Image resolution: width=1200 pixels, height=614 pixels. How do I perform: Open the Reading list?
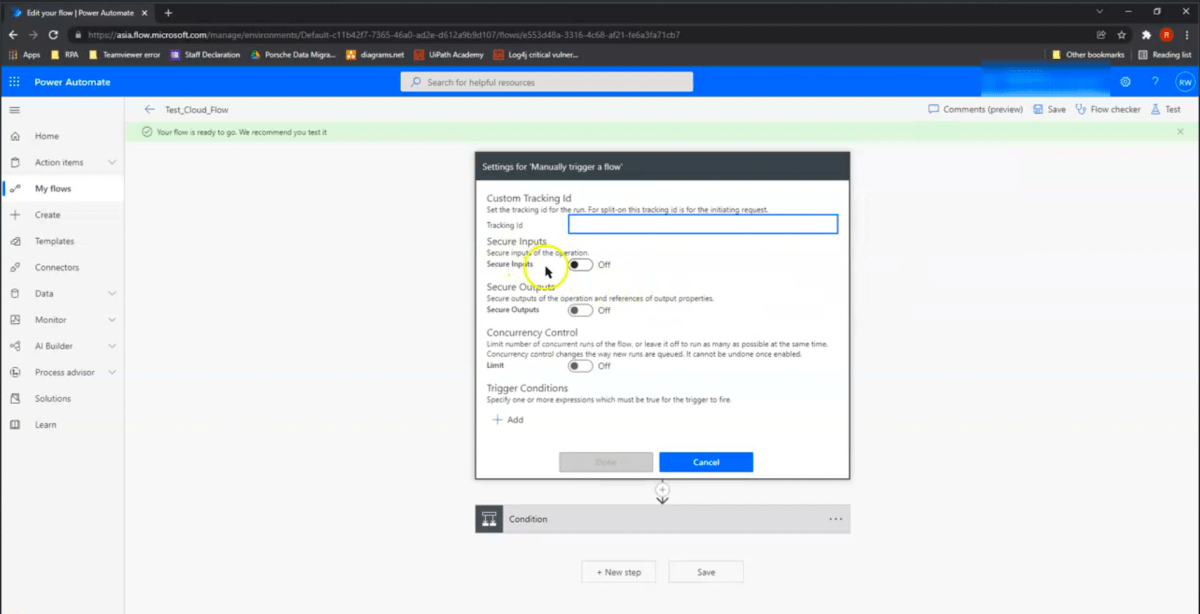(1164, 55)
